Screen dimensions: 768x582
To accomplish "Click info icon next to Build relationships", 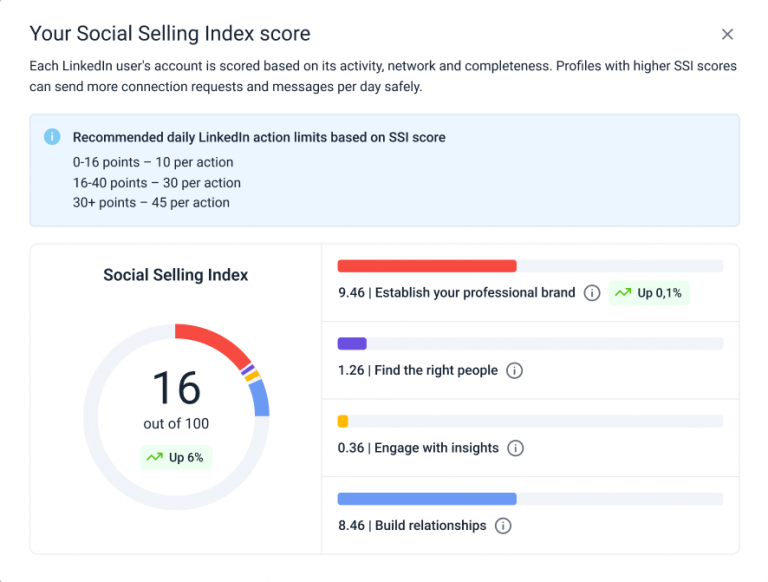I will 503,526.
